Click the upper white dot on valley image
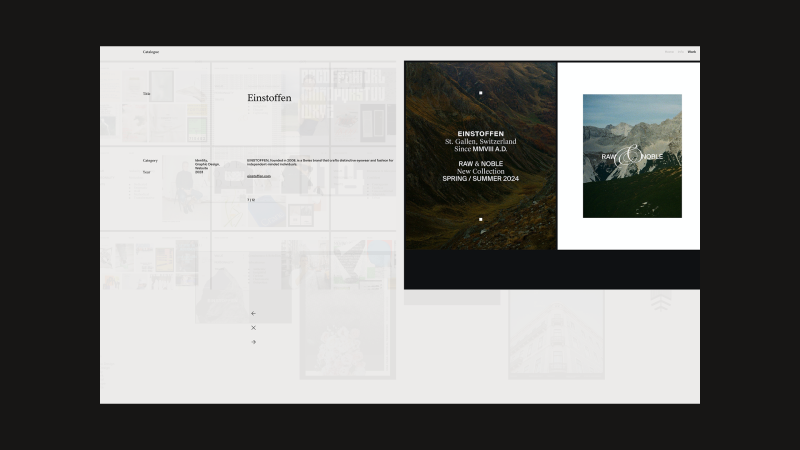800x450 pixels. [480, 93]
